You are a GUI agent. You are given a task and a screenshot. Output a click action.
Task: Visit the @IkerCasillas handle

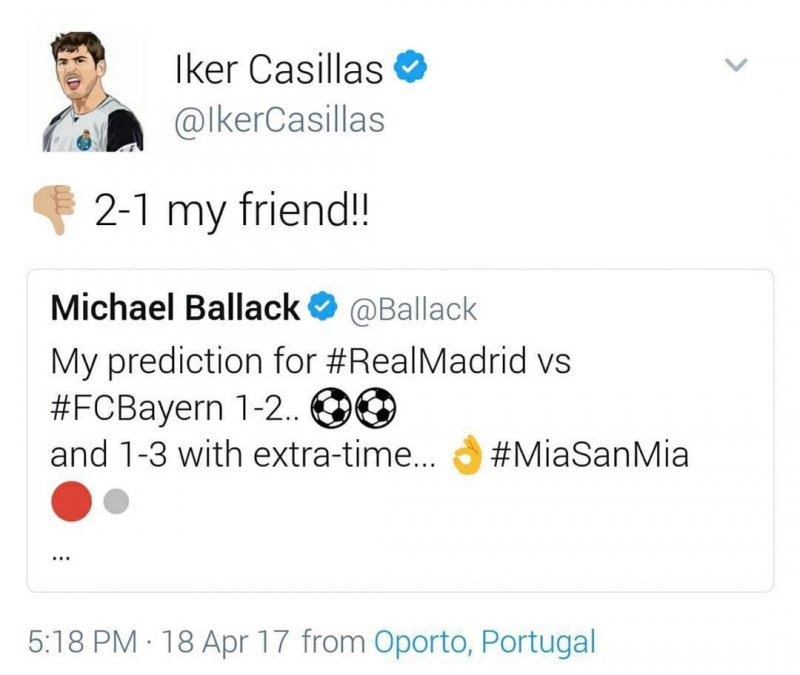[279, 120]
